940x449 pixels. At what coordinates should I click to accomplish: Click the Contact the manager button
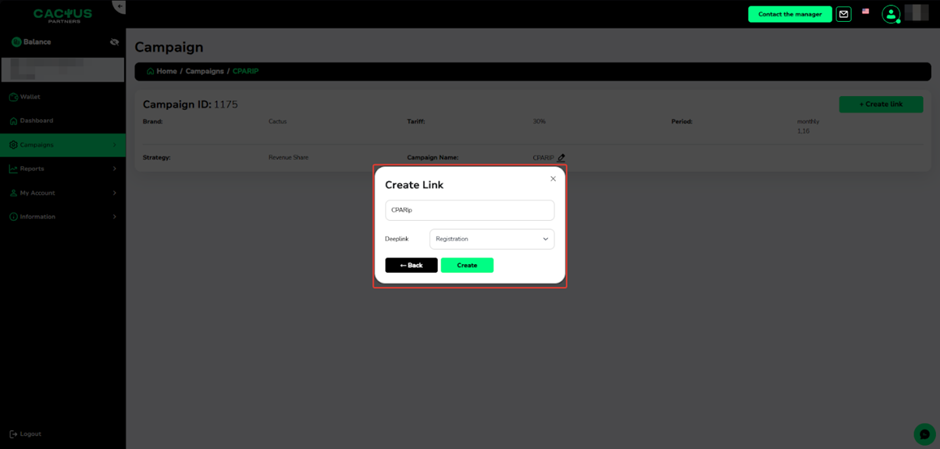(789, 14)
